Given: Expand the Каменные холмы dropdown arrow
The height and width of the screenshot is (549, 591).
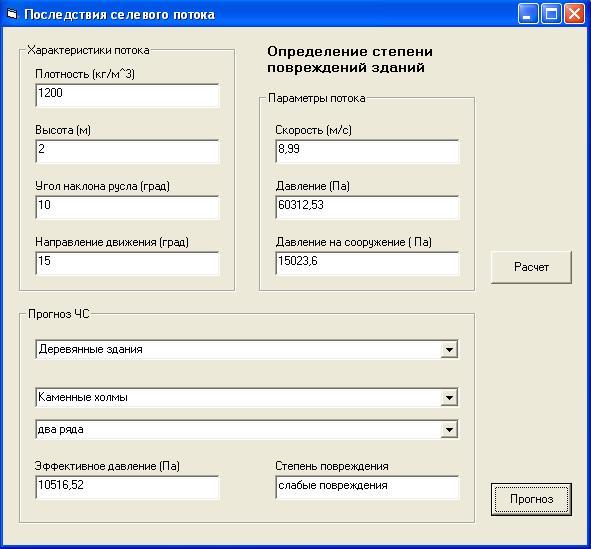Looking at the screenshot, I should tap(449, 397).
